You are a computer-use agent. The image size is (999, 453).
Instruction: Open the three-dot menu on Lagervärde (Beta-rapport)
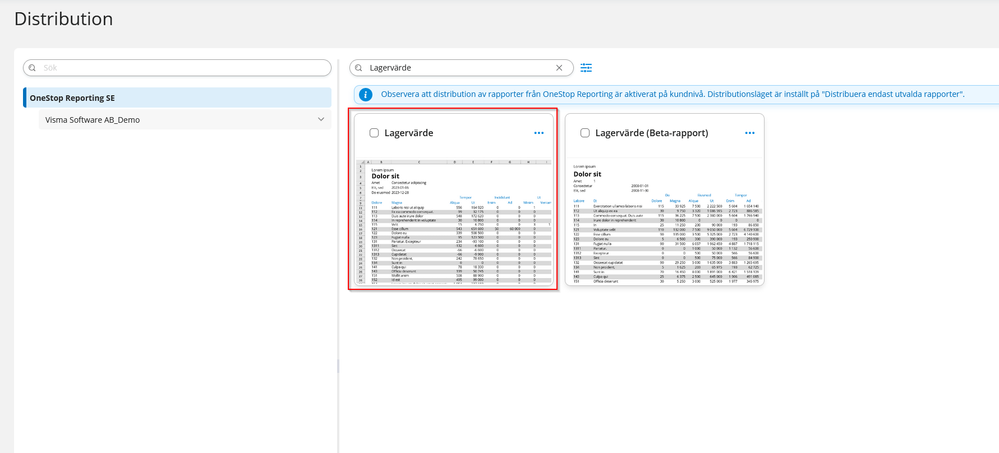(x=749, y=133)
